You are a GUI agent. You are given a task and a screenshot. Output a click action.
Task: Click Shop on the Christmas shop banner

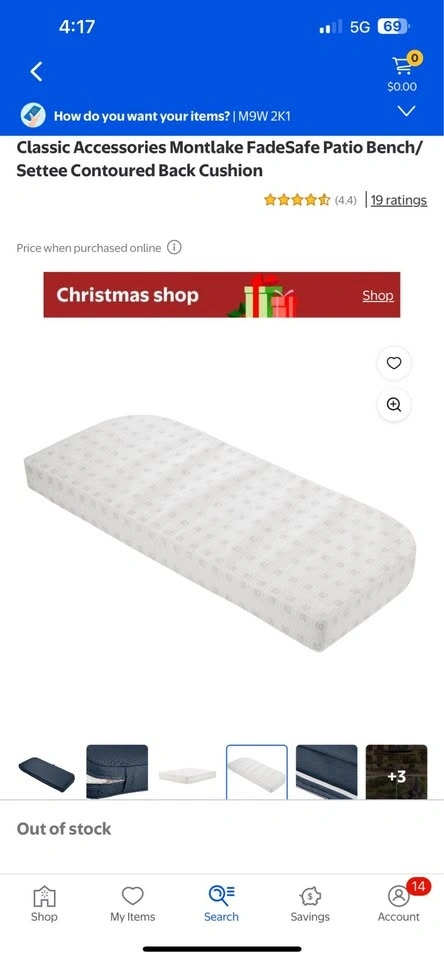(x=377, y=296)
